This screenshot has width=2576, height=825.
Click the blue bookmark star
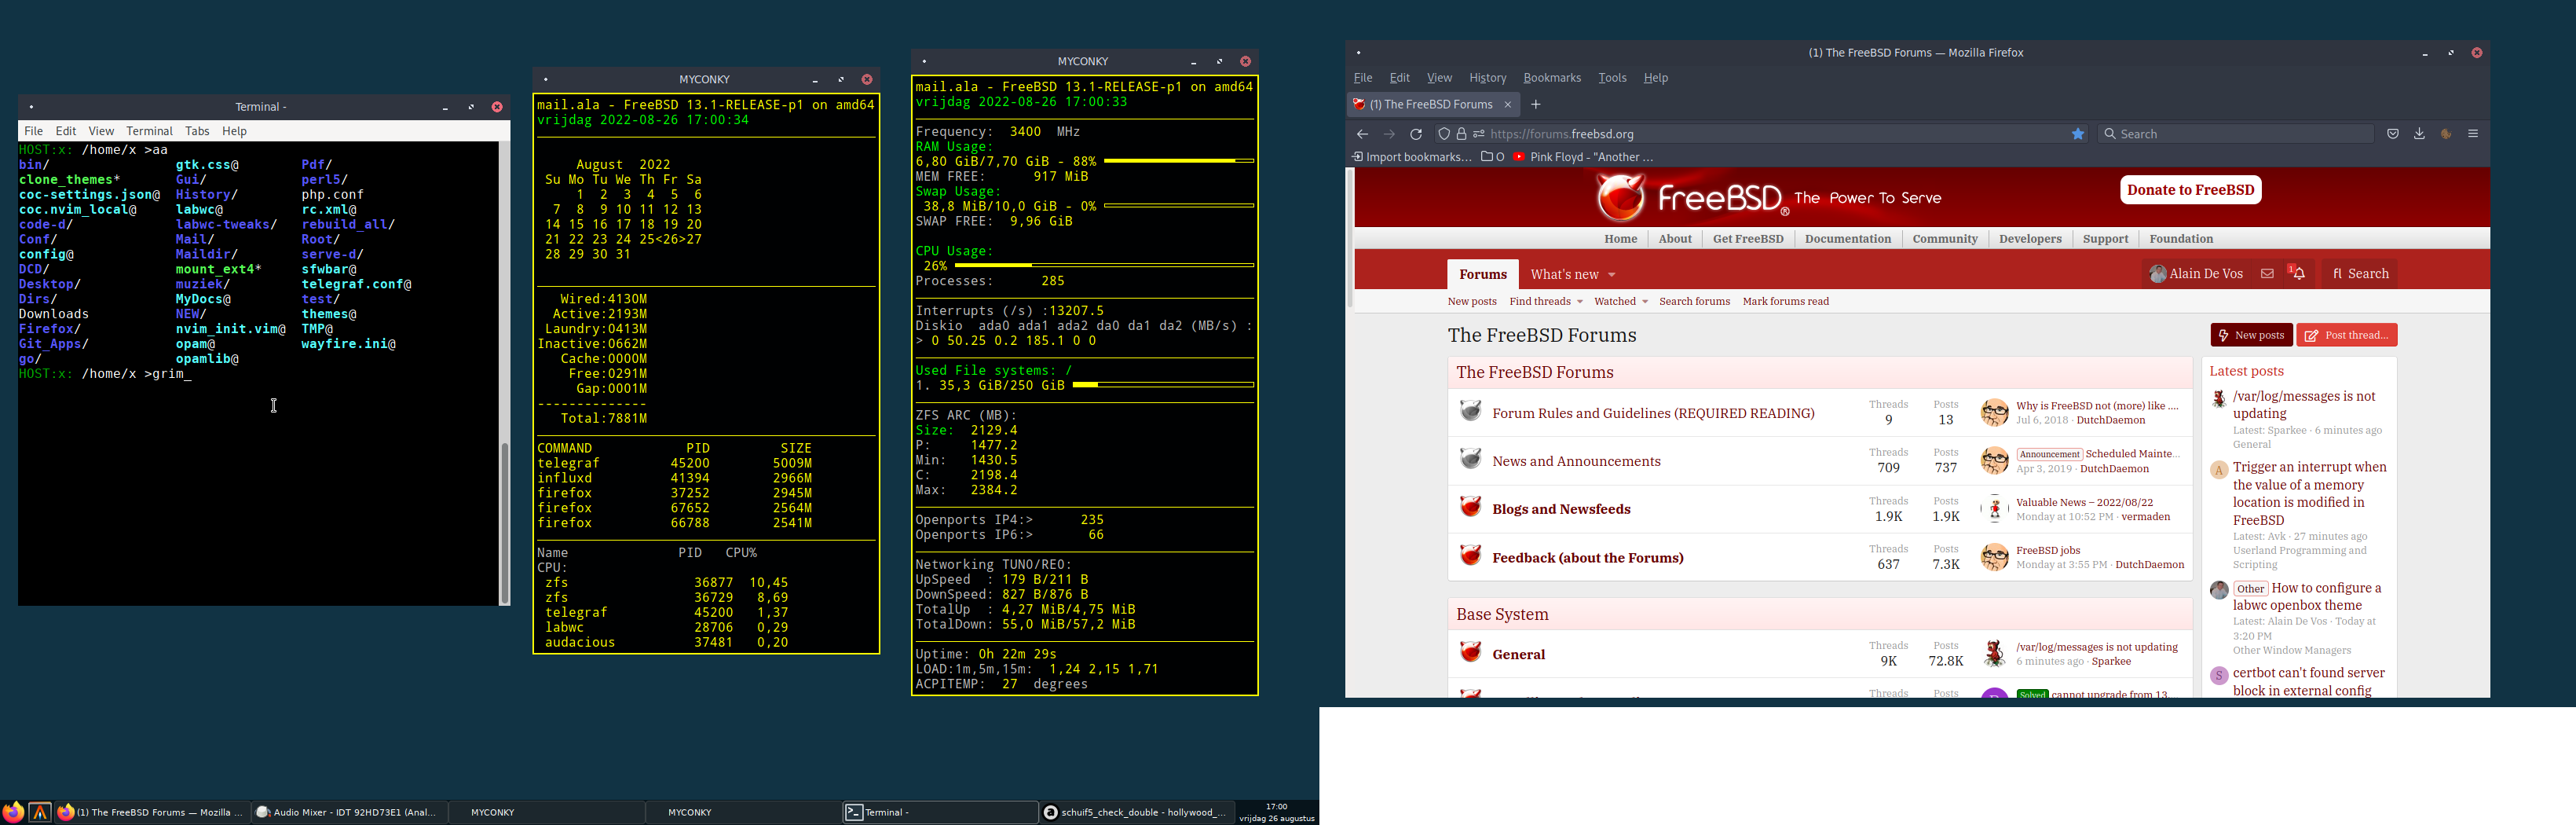pos(2078,134)
